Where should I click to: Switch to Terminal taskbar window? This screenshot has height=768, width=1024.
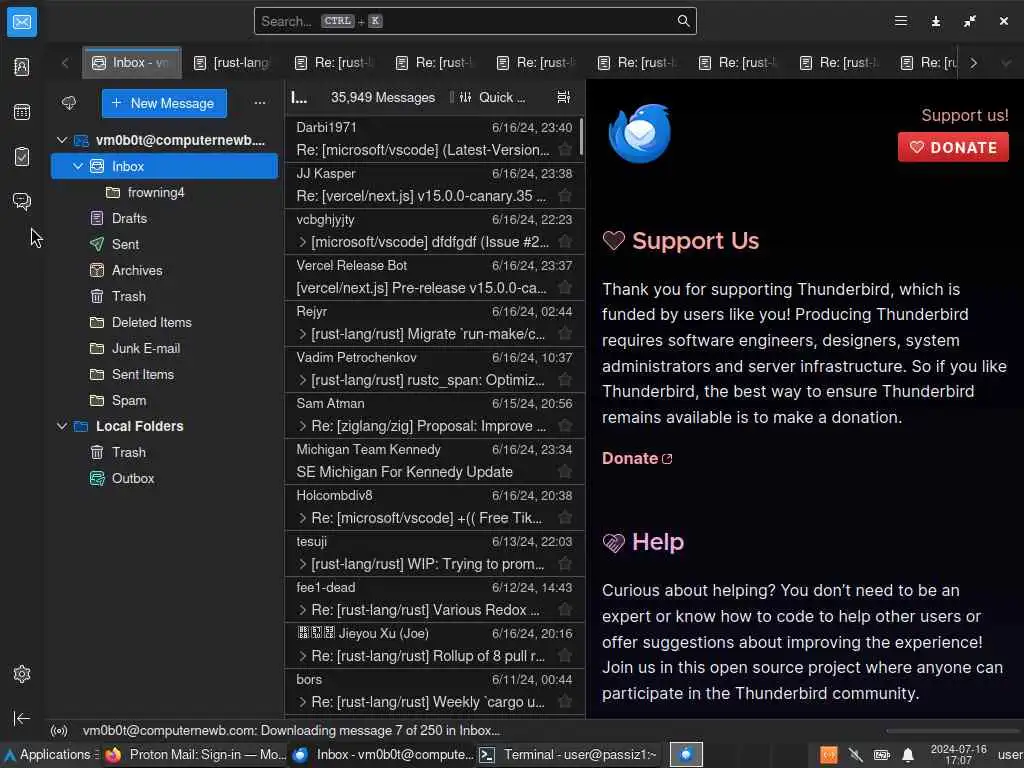(x=569, y=755)
